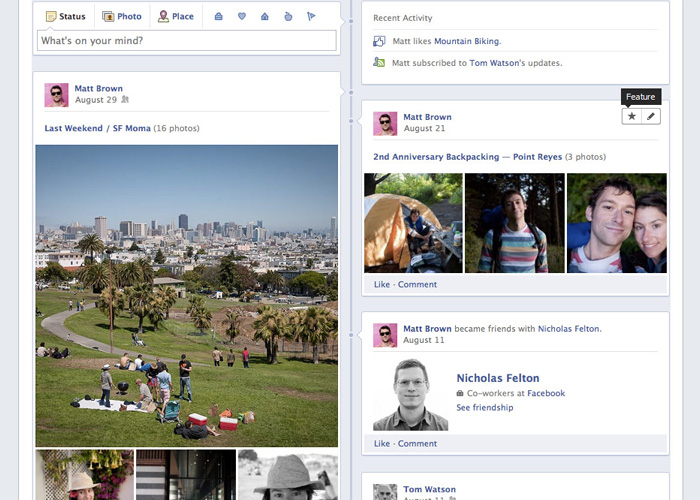Click Tom Watson avatar on bottom post
Image resolution: width=700 pixels, height=500 pixels.
point(385,492)
